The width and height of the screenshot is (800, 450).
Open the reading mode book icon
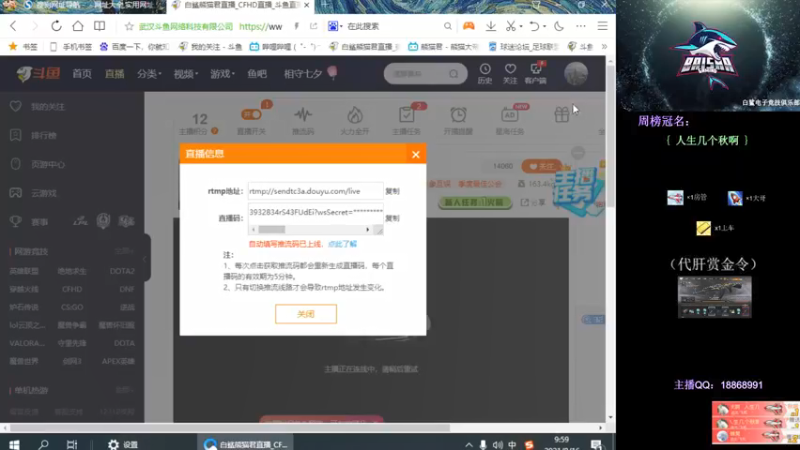click(x=99, y=26)
